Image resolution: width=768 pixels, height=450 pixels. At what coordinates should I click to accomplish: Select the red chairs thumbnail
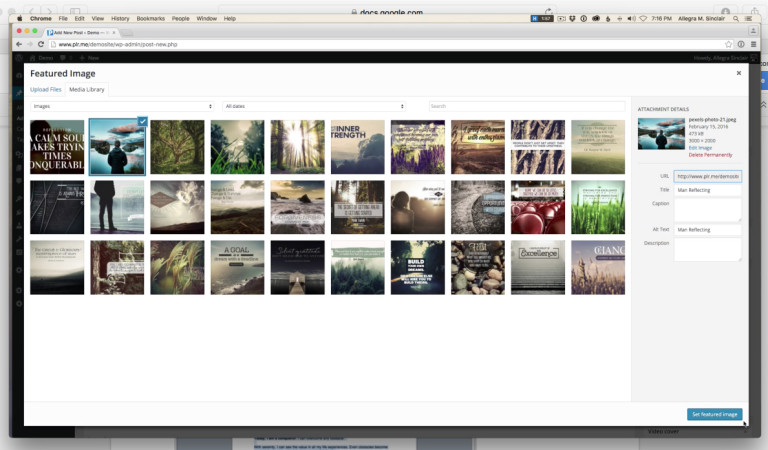[538, 207]
